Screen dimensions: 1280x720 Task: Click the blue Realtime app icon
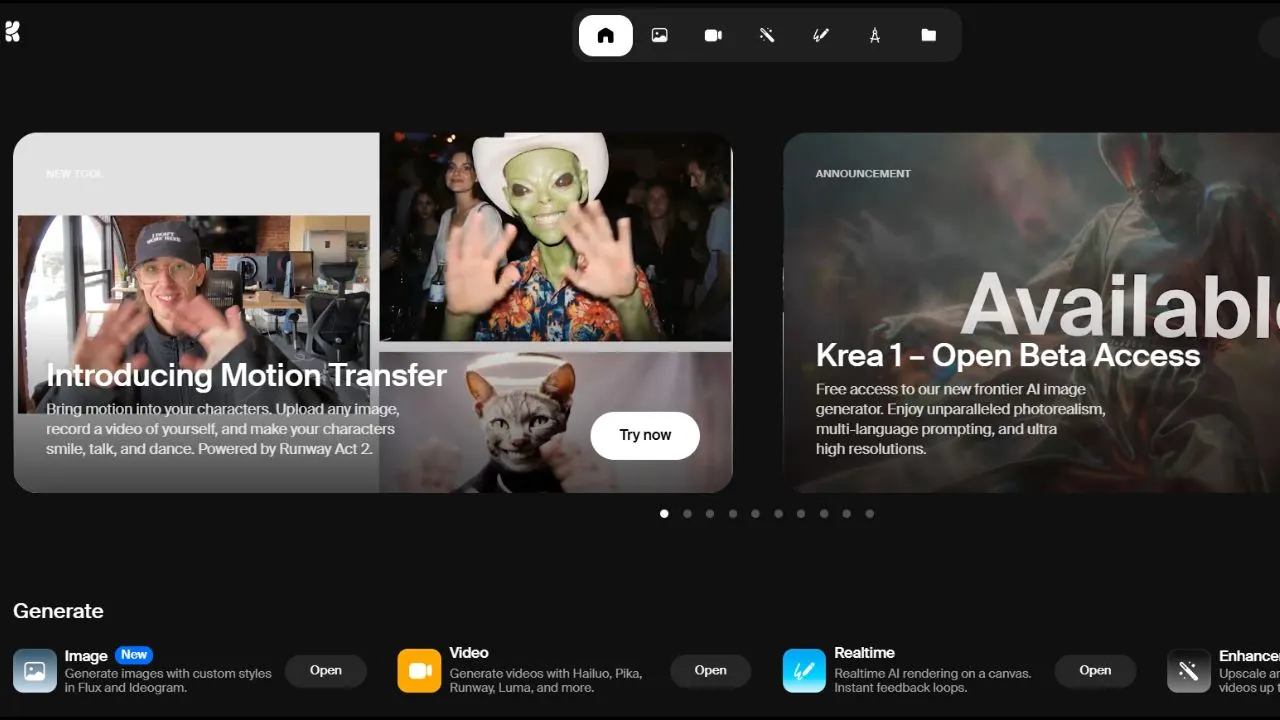click(804, 671)
